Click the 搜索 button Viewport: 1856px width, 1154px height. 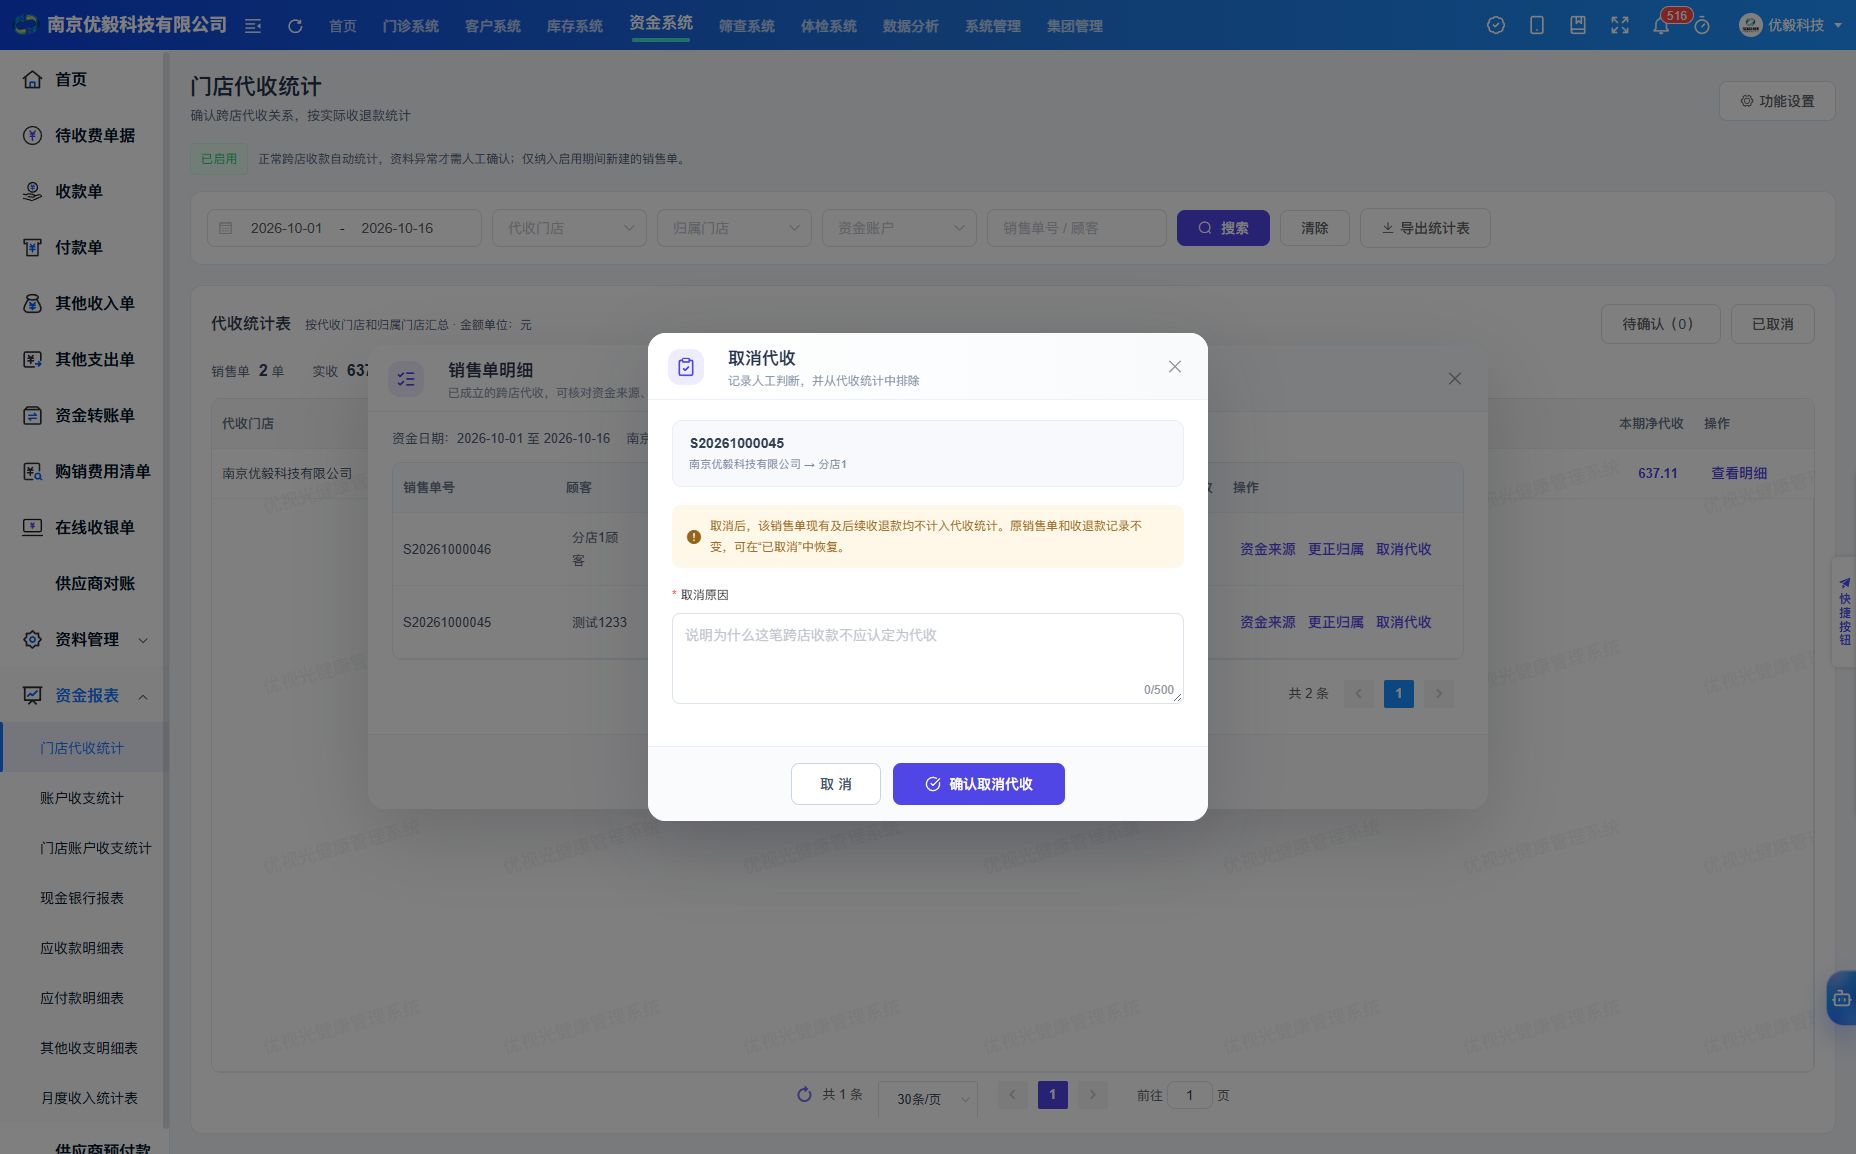pyautogui.click(x=1223, y=228)
